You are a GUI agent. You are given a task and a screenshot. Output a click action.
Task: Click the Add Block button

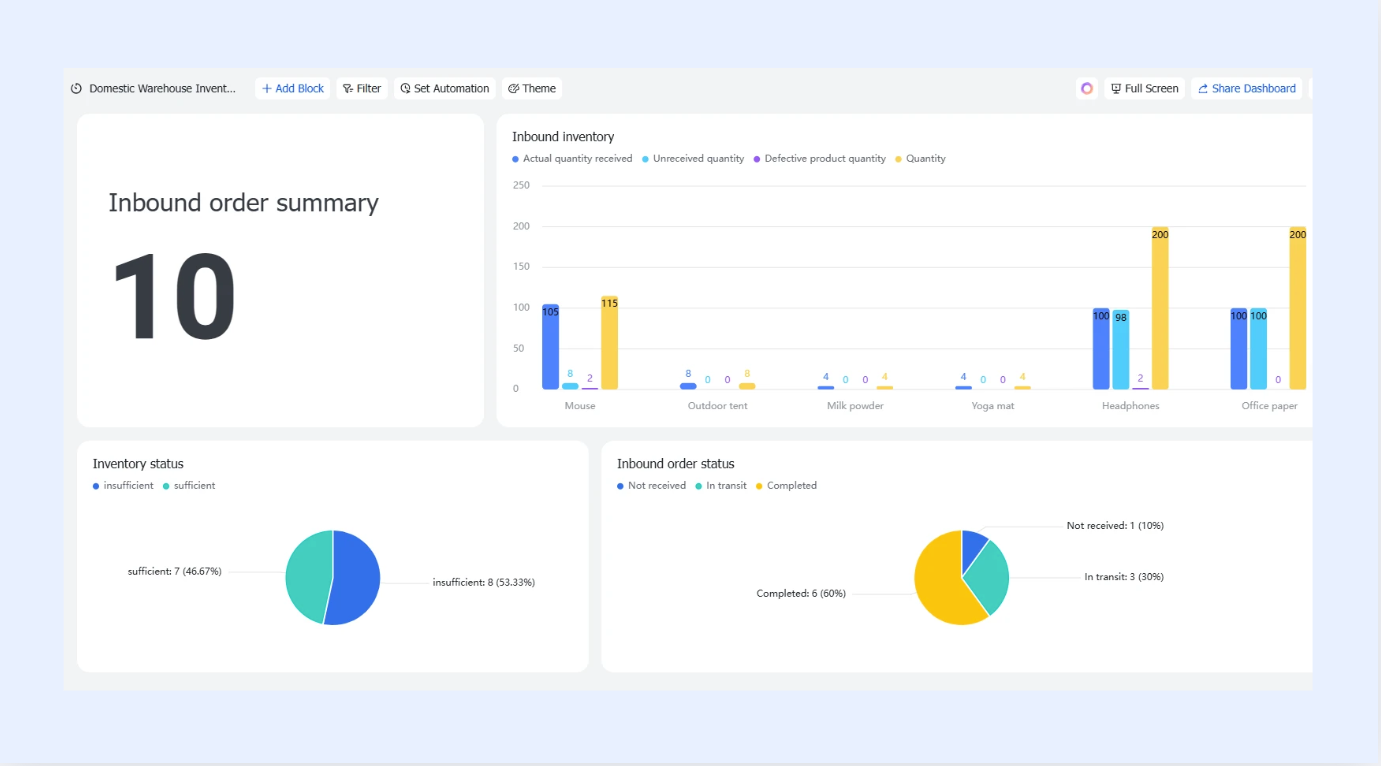point(293,89)
